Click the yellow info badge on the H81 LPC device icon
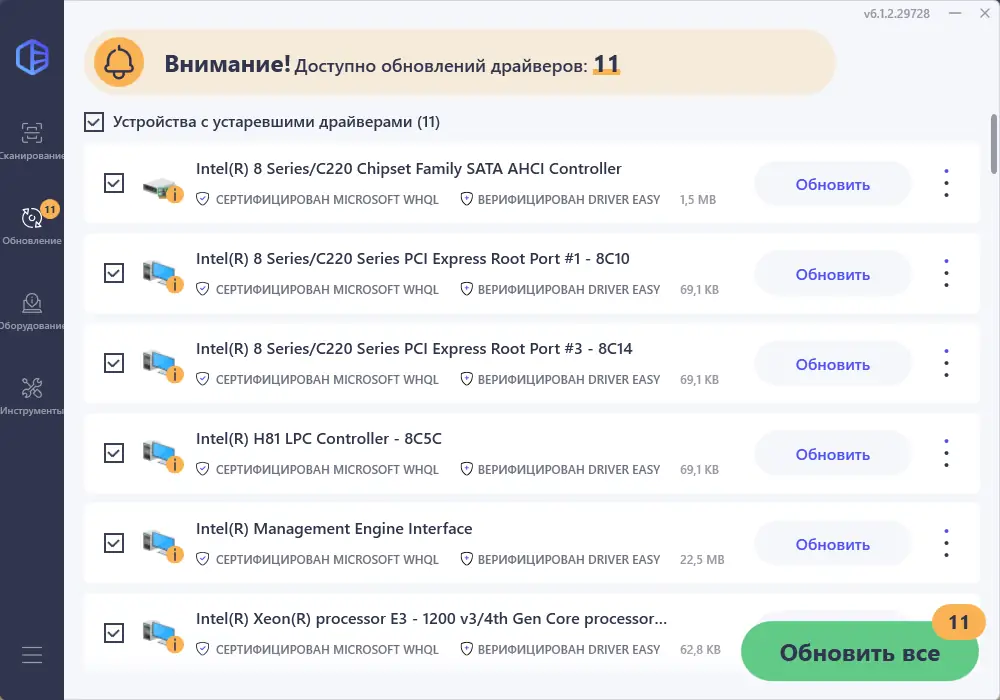This screenshot has height=700, width=1000. (x=177, y=463)
